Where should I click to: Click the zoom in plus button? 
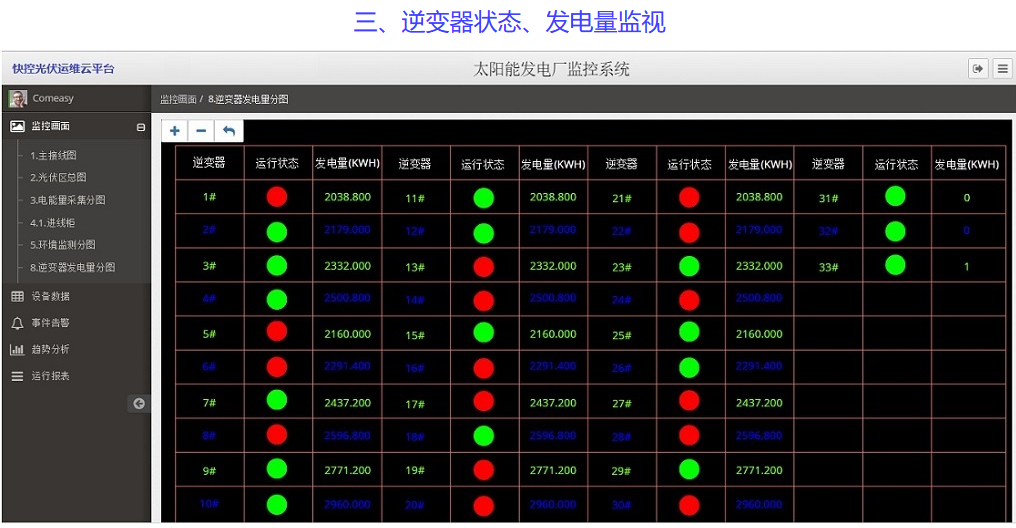coord(174,131)
